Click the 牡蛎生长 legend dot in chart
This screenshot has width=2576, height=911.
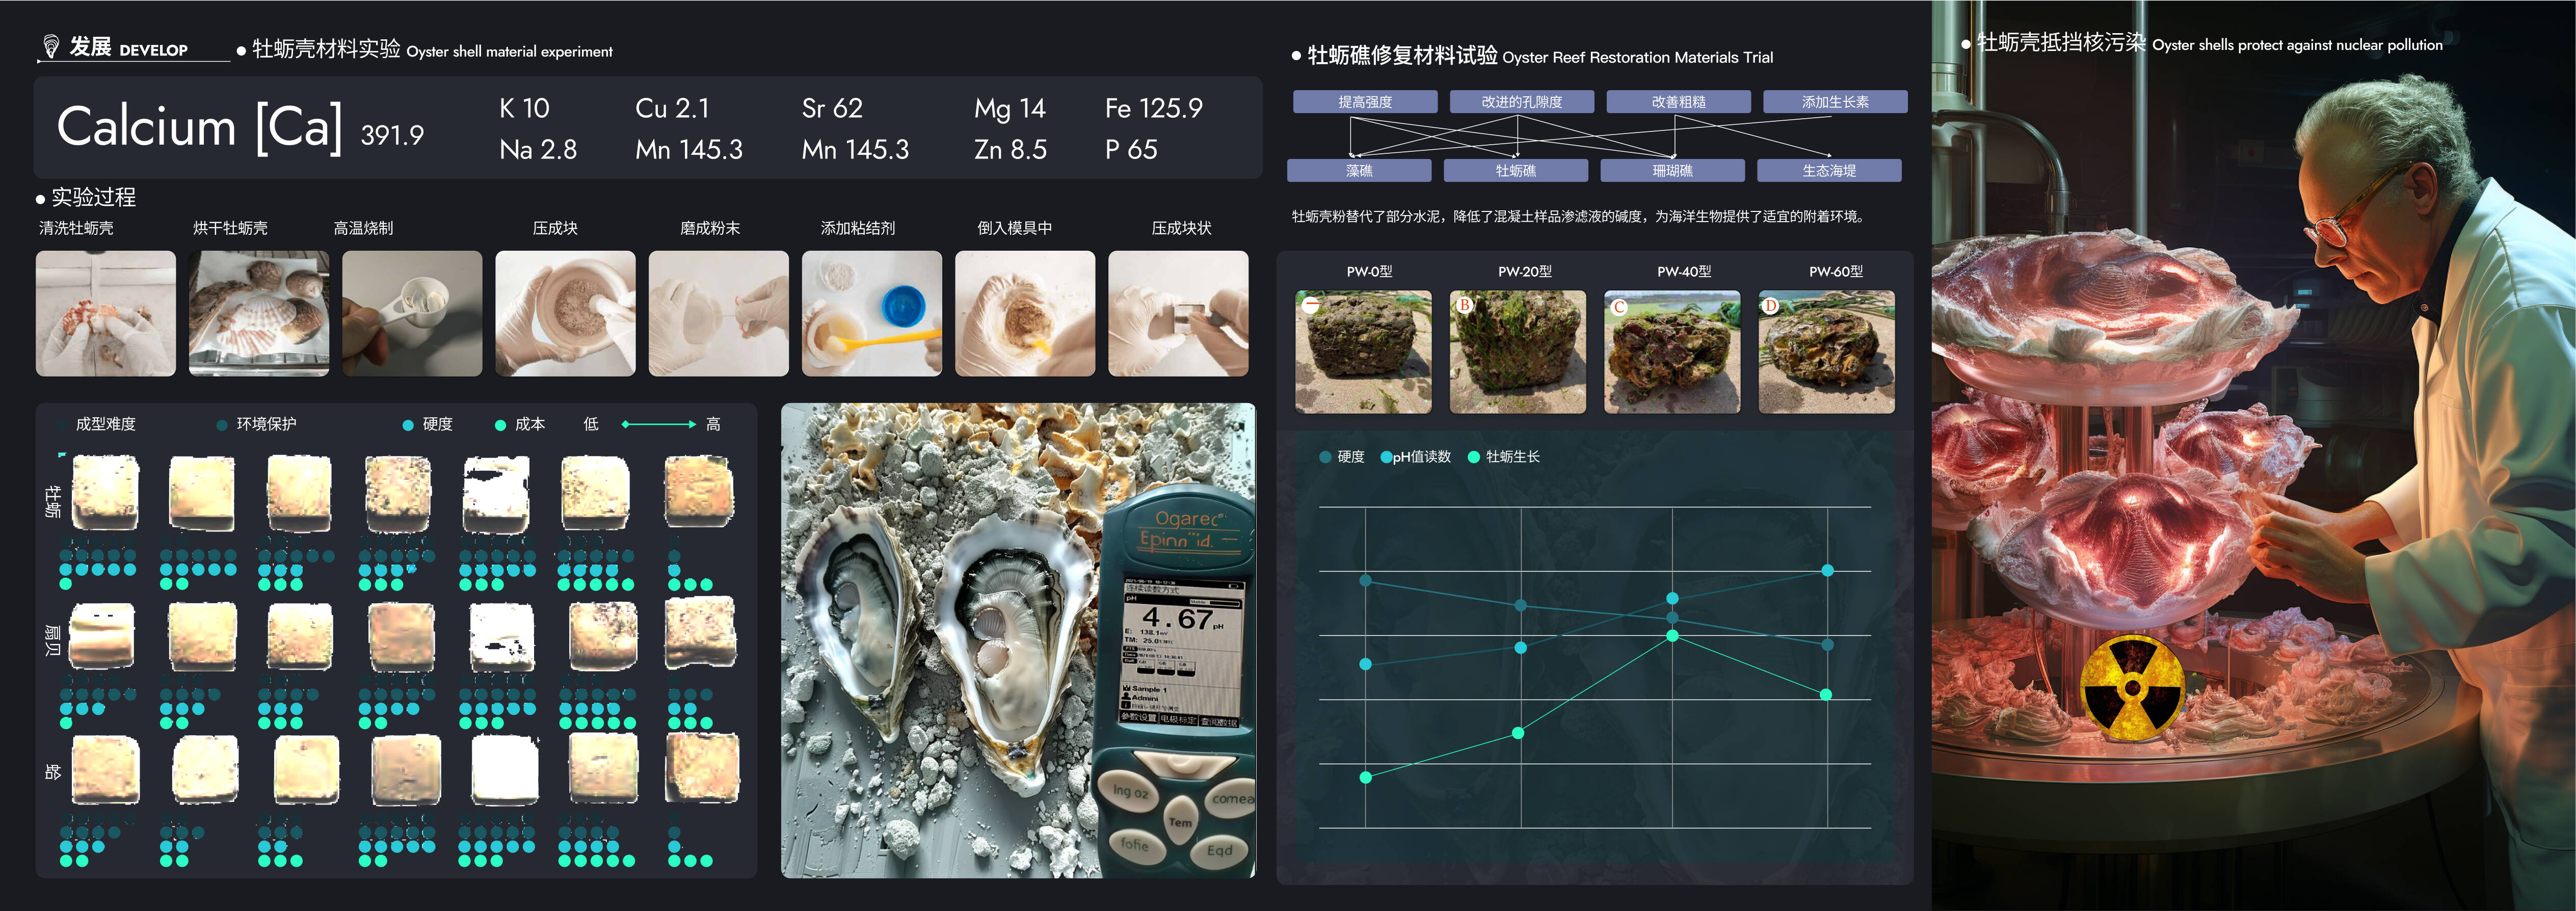click(1473, 457)
